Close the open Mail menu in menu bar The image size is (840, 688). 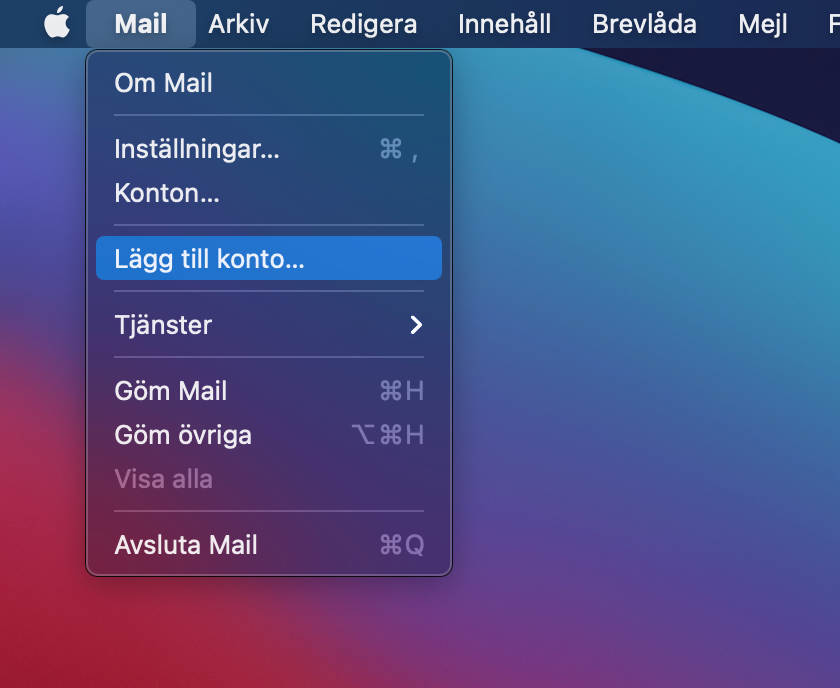click(141, 24)
